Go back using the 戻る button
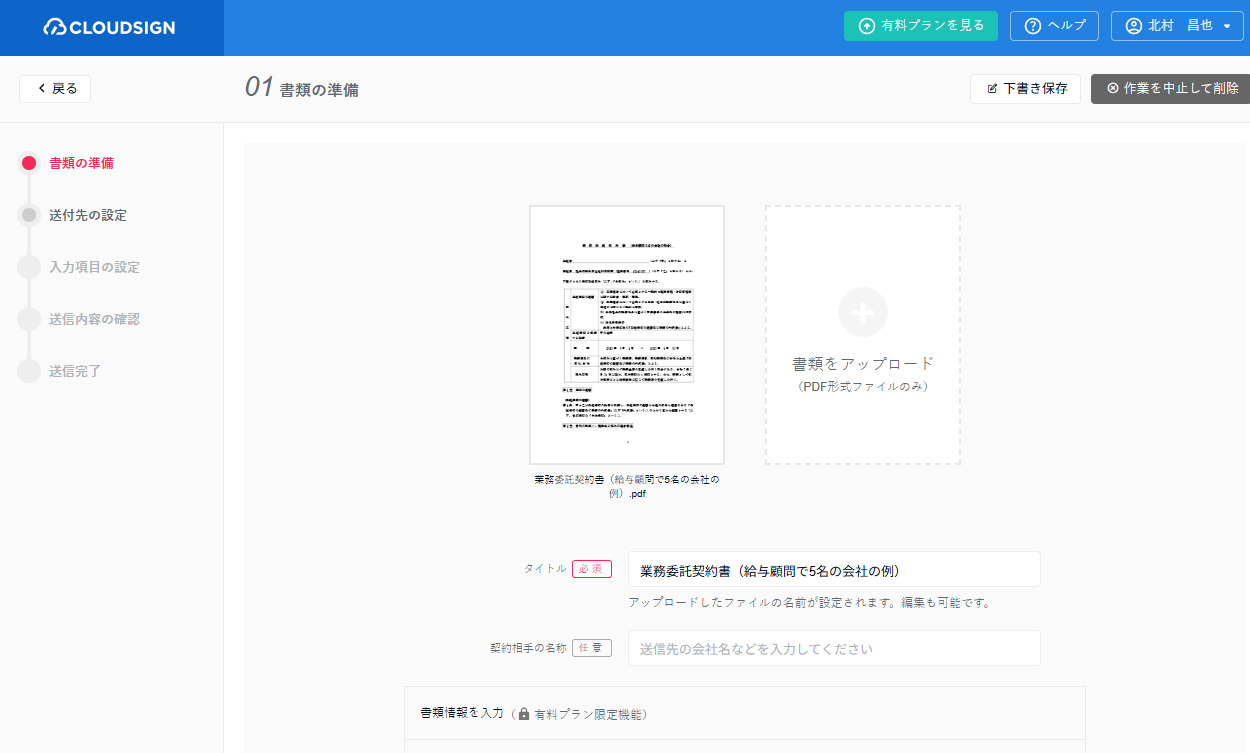This screenshot has width=1250, height=753. pos(55,89)
